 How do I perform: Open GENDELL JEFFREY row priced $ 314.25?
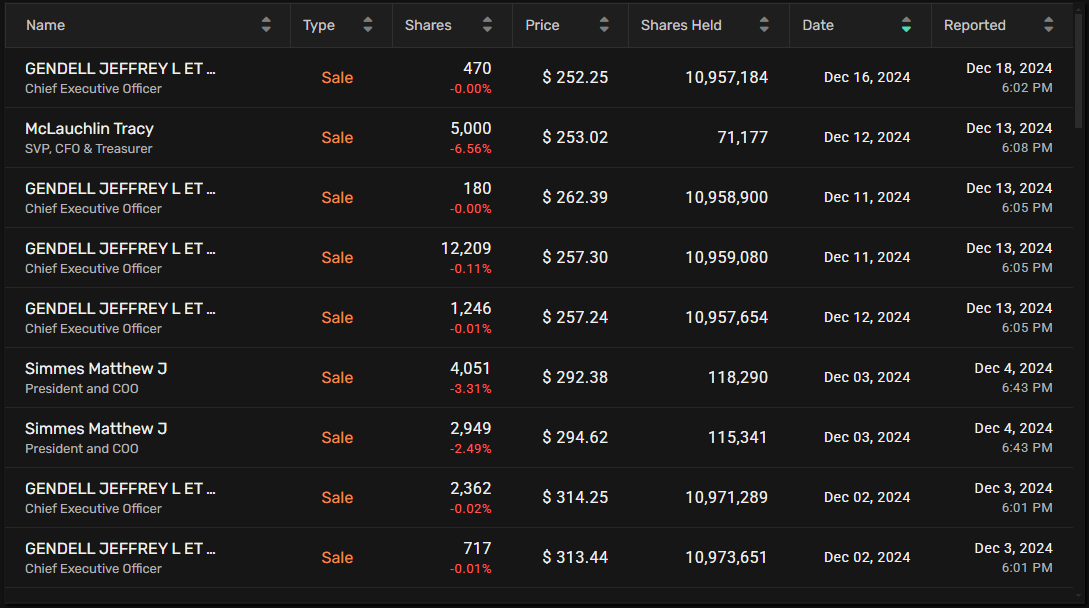[x=539, y=498]
